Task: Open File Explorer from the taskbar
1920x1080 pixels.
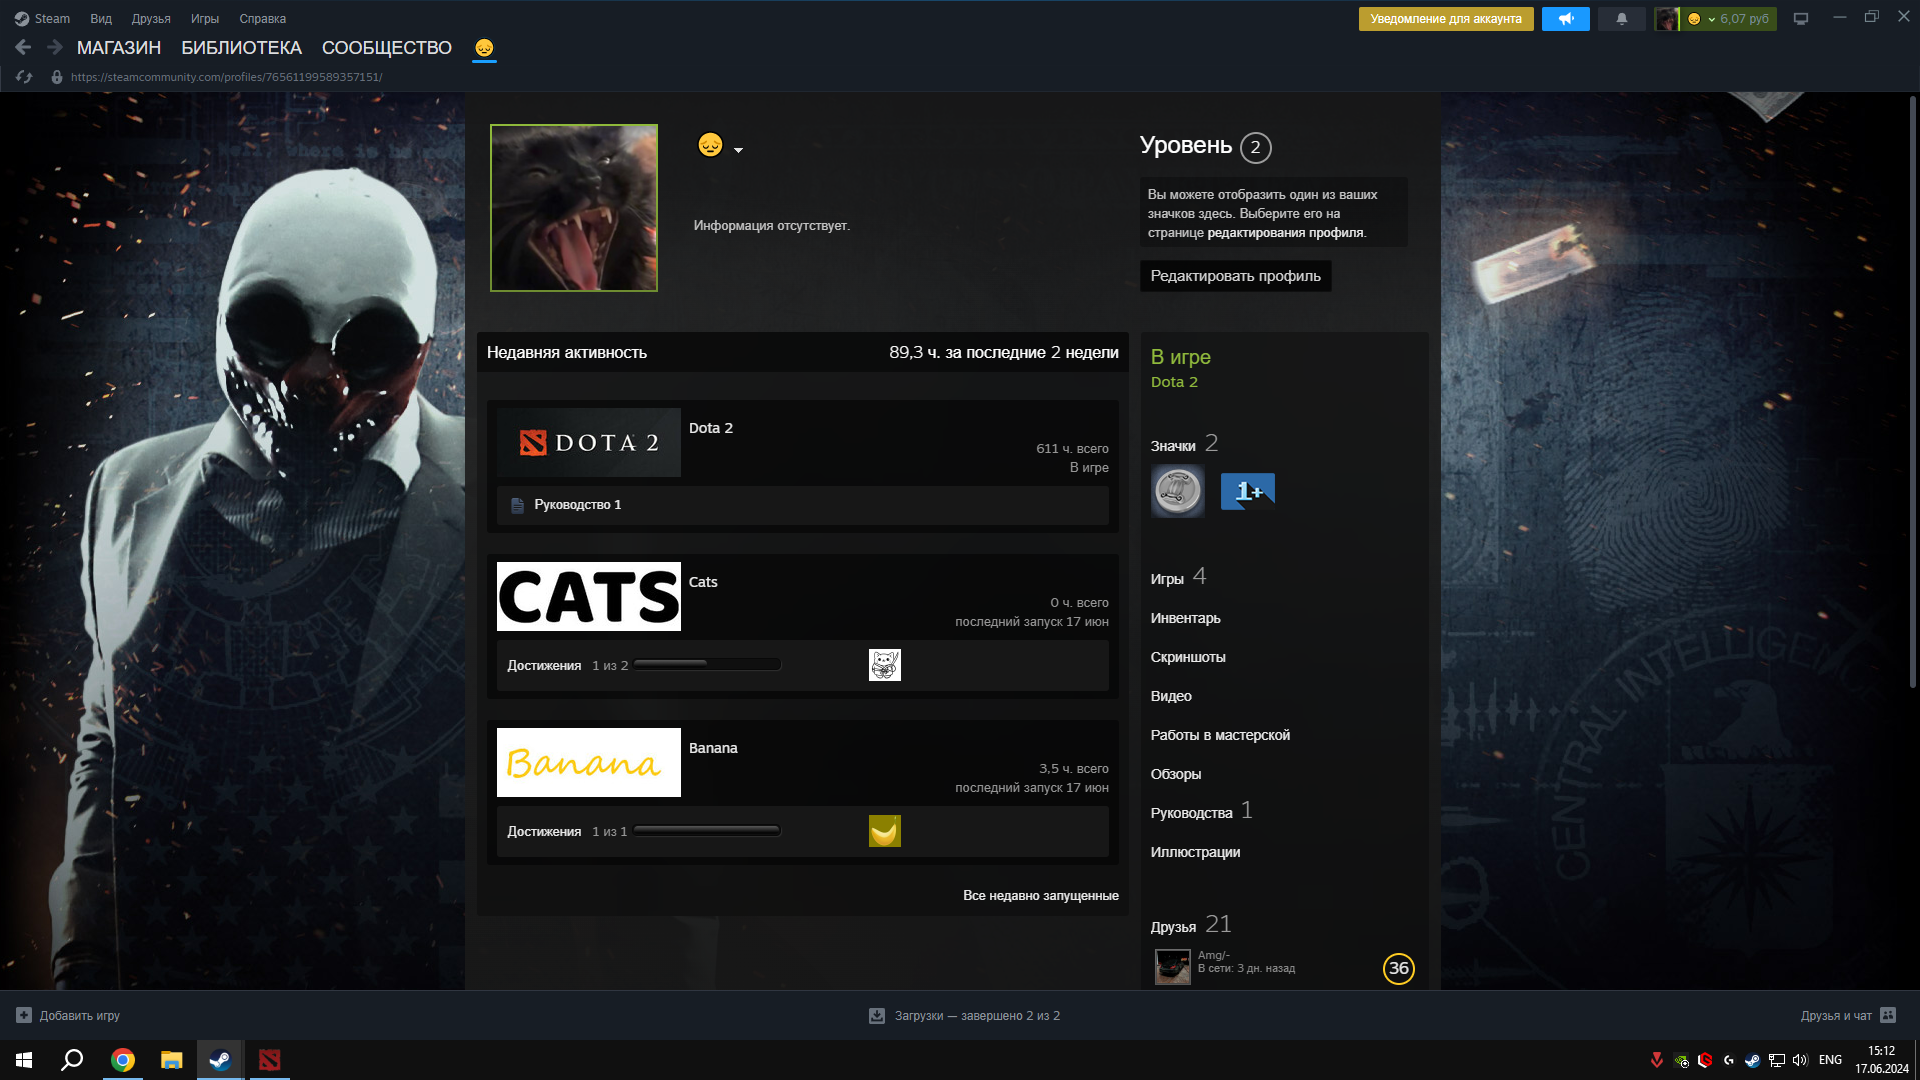Action: pos(172,1060)
